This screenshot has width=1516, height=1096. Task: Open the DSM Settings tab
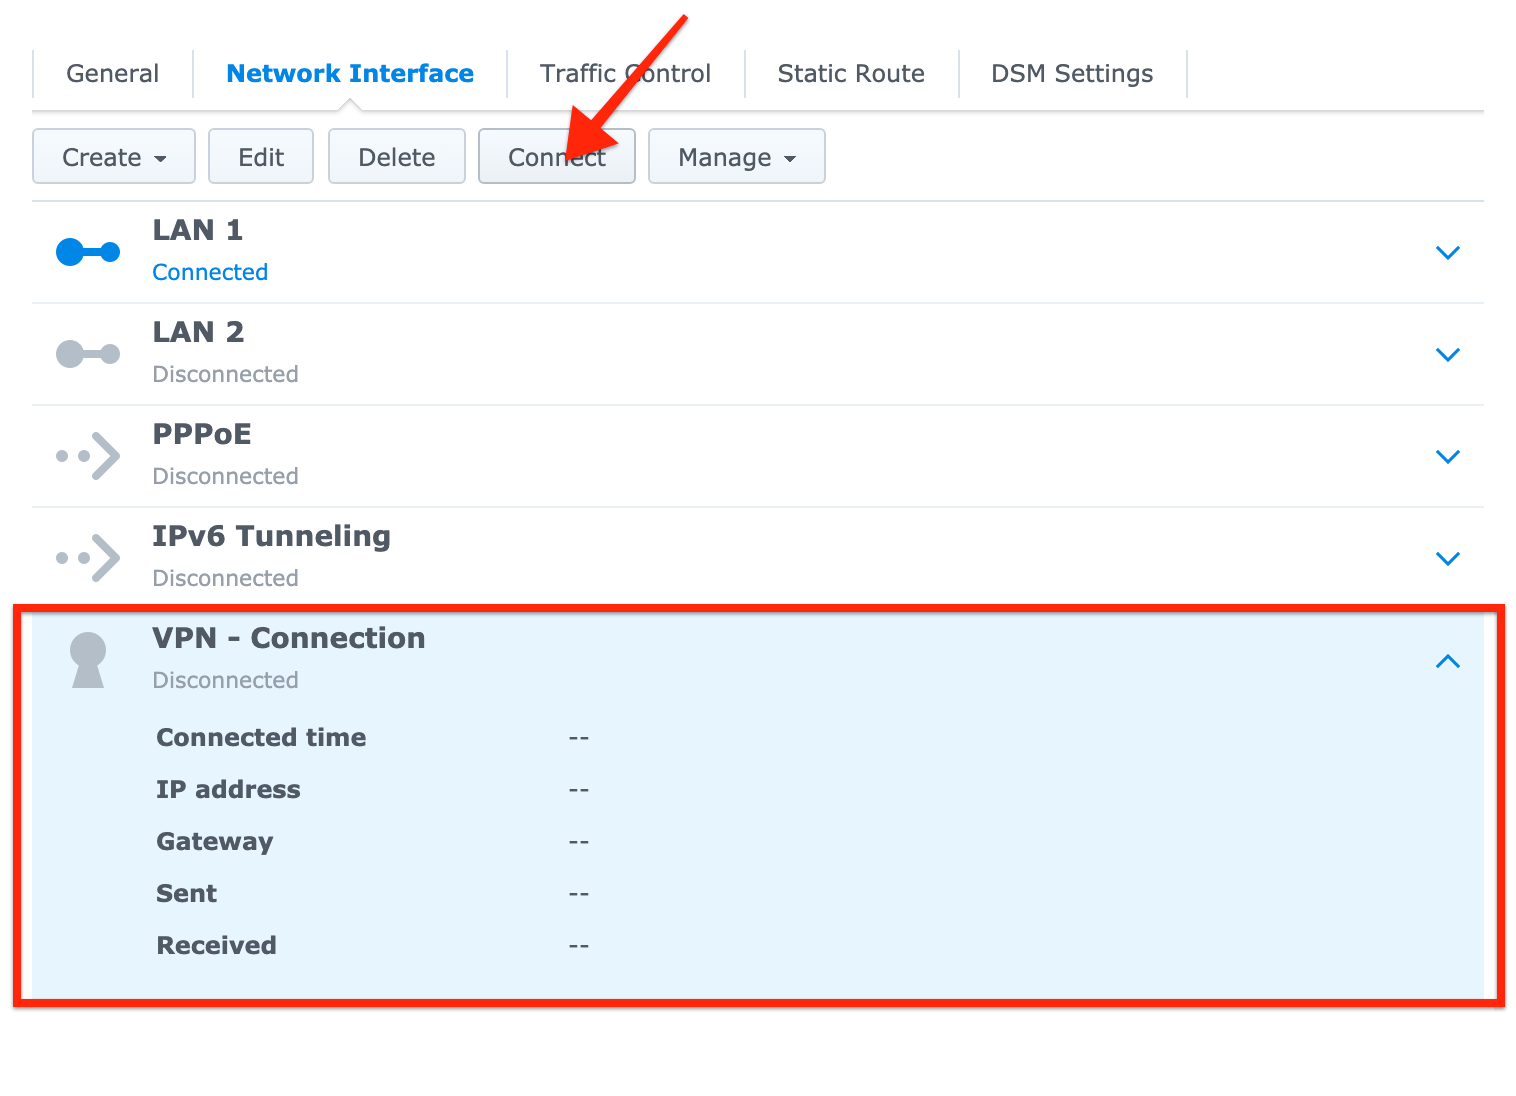click(1072, 74)
